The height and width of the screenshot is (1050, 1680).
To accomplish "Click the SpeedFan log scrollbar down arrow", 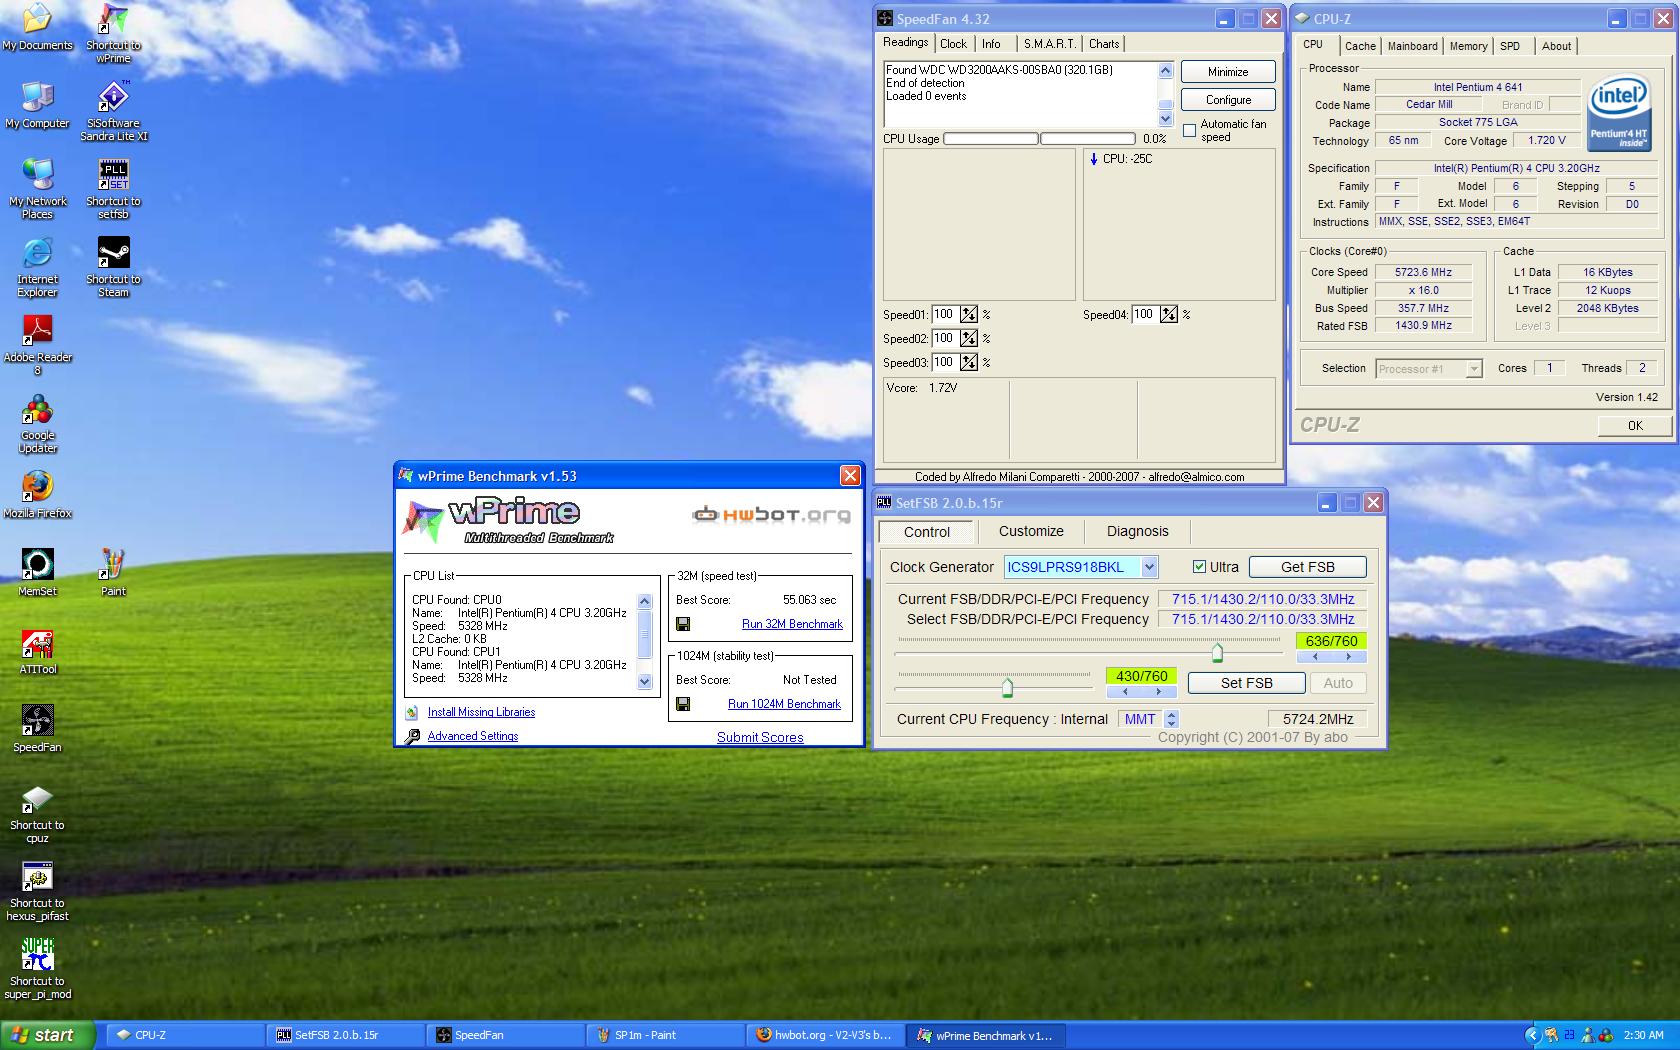I will [1165, 119].
